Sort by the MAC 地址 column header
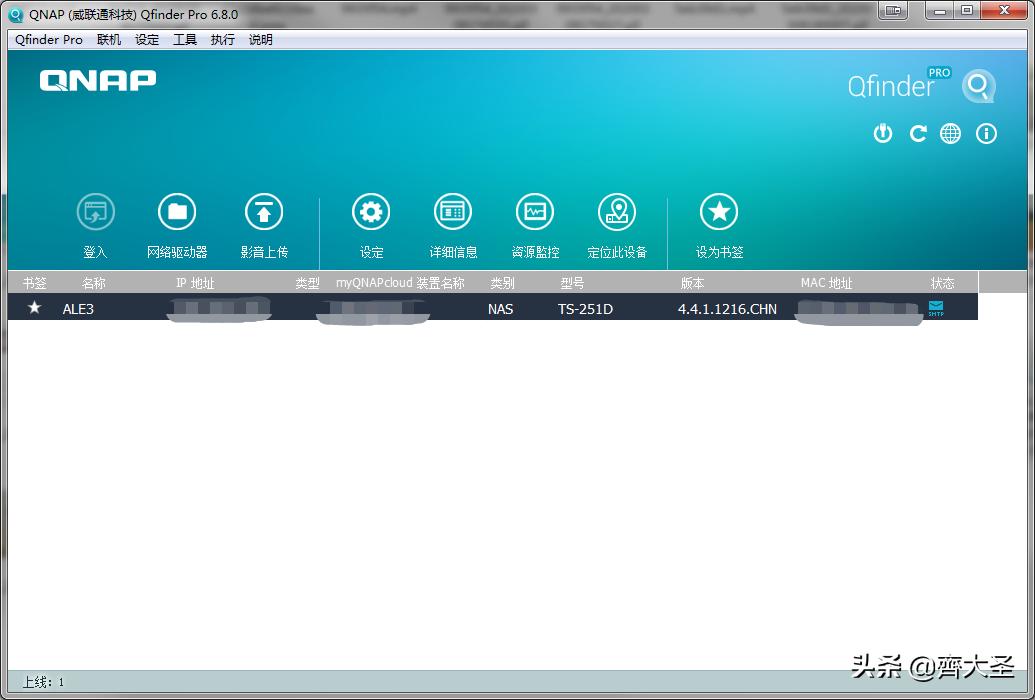The width and height of the screenshot is (1035, 700). click(x=826, y=283)
